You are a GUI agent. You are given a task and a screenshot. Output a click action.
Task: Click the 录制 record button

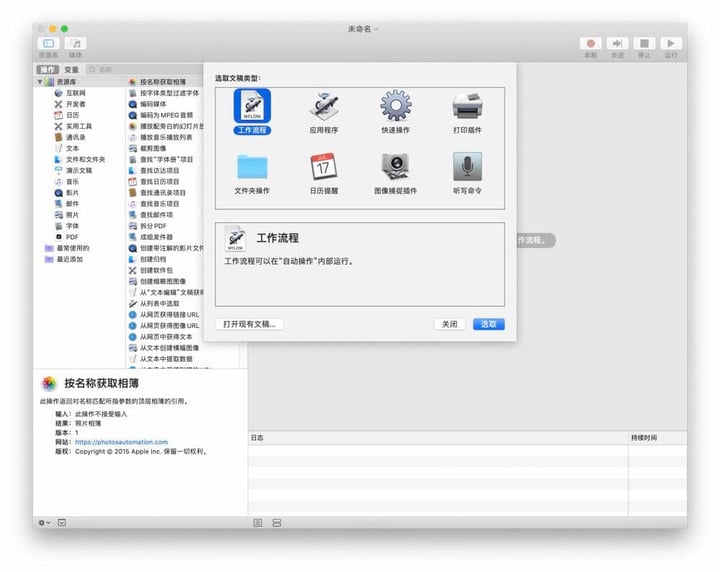coord(591,44)
